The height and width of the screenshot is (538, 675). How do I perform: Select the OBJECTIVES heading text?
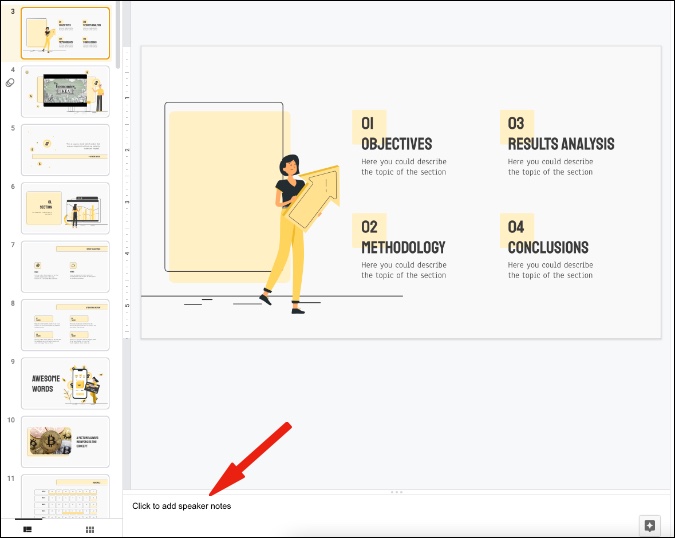tap(396, 144)
